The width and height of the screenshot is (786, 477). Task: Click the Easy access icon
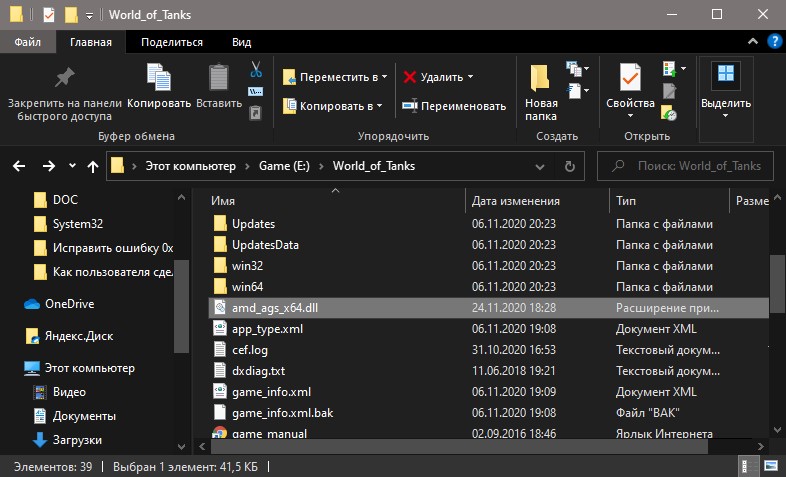click(x=577, y=91)
